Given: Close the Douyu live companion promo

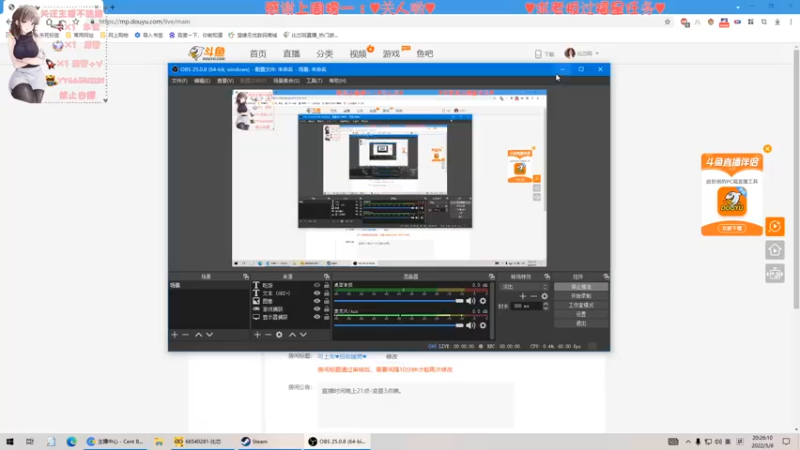Looking at the screenshot, I should [767, 149].
